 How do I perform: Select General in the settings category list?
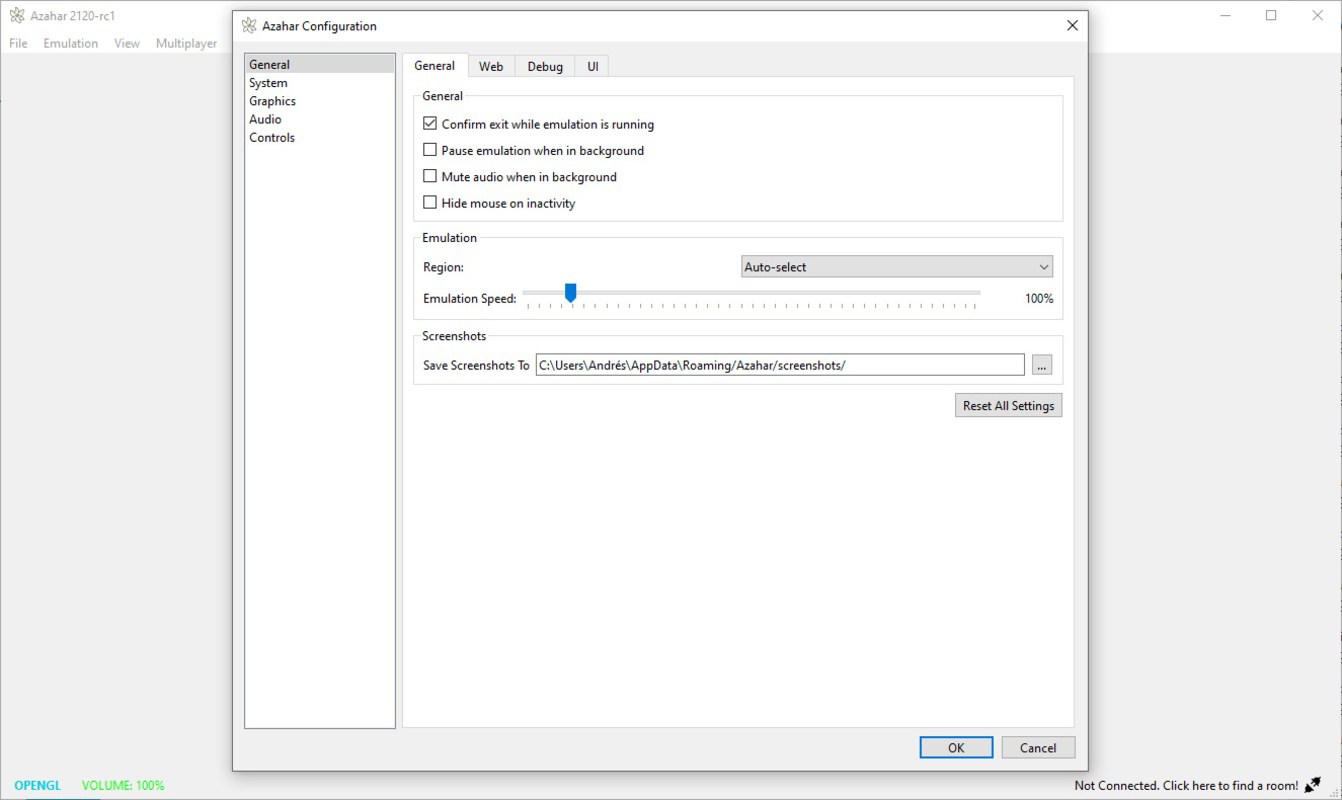tap(320, 65)
